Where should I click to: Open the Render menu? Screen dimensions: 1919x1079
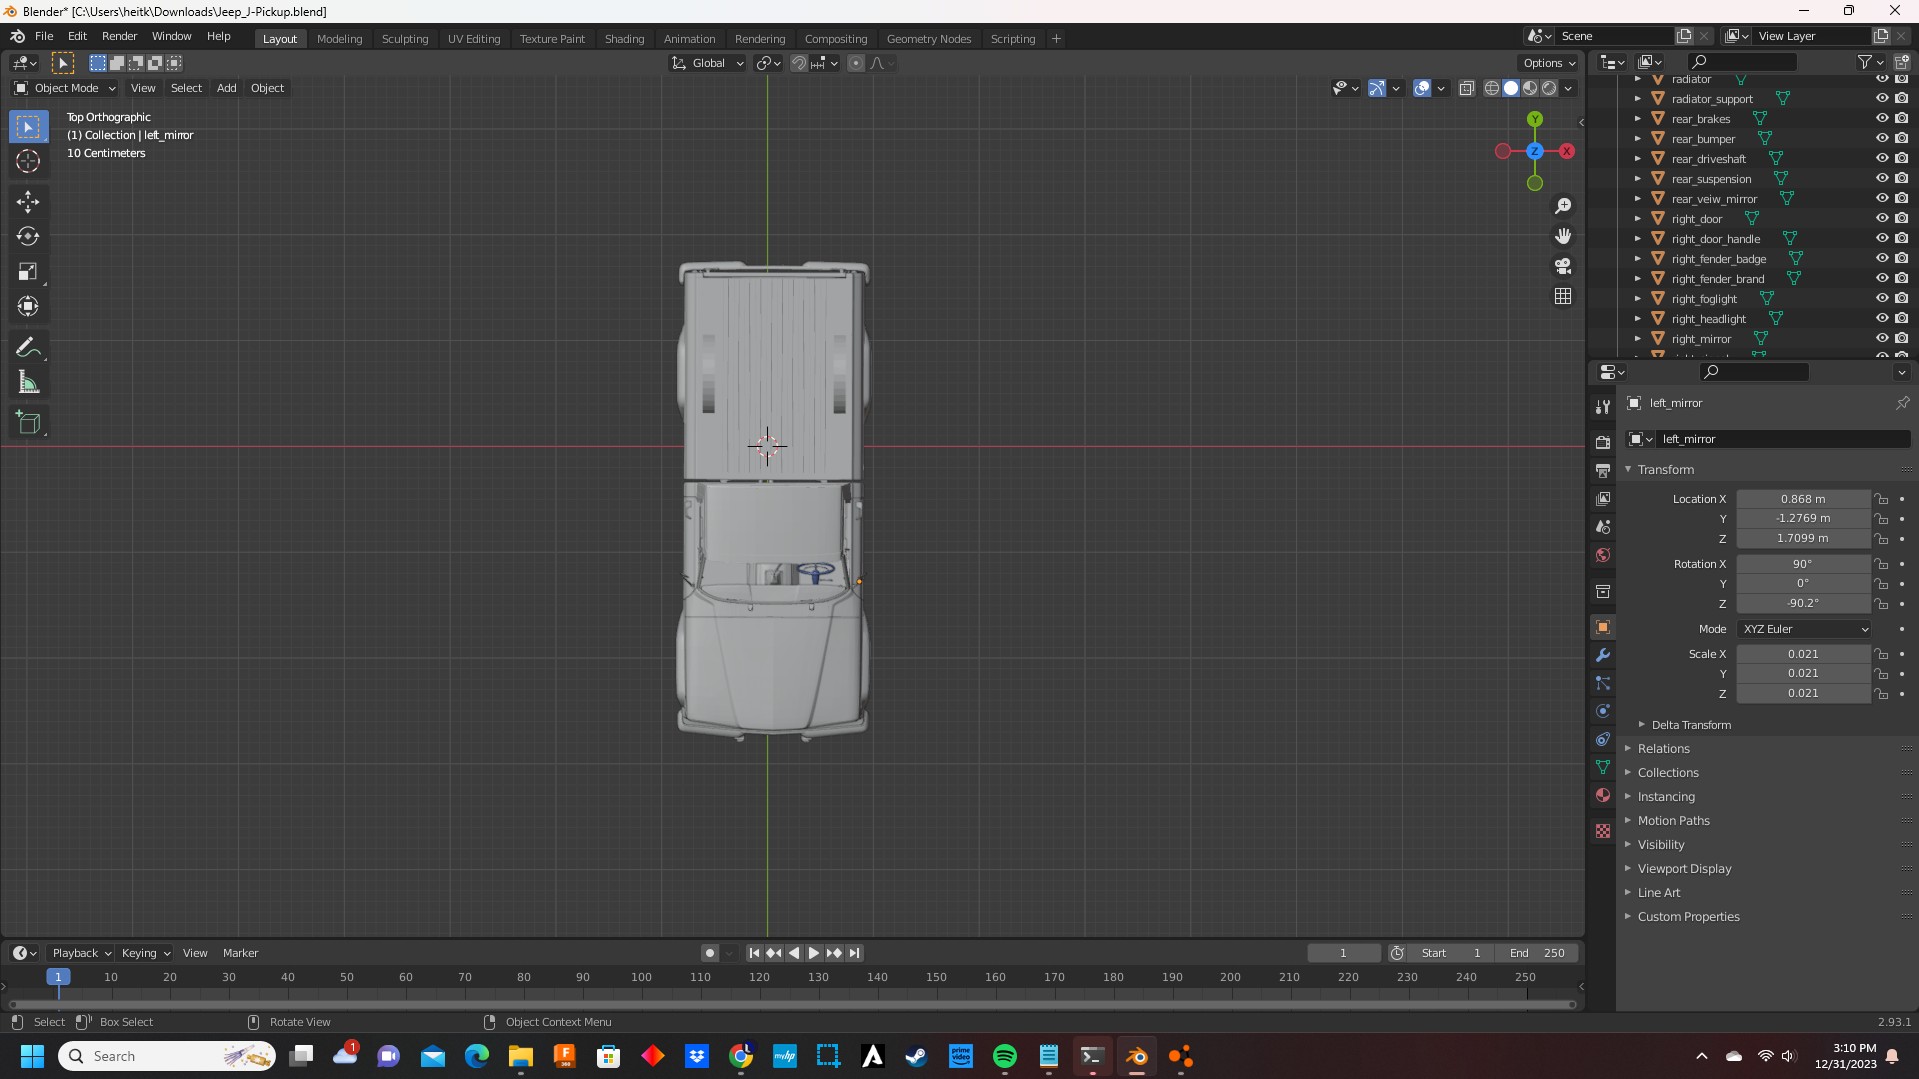coord(119,36)
